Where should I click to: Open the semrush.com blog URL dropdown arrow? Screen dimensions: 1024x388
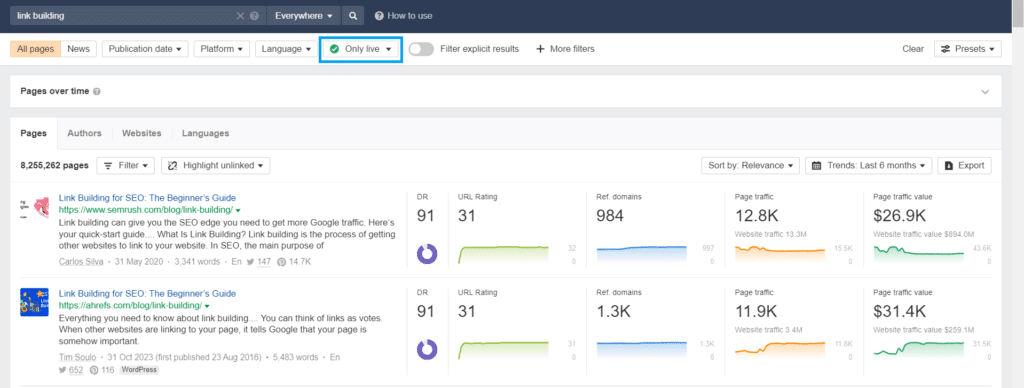[x=238, y=210]
